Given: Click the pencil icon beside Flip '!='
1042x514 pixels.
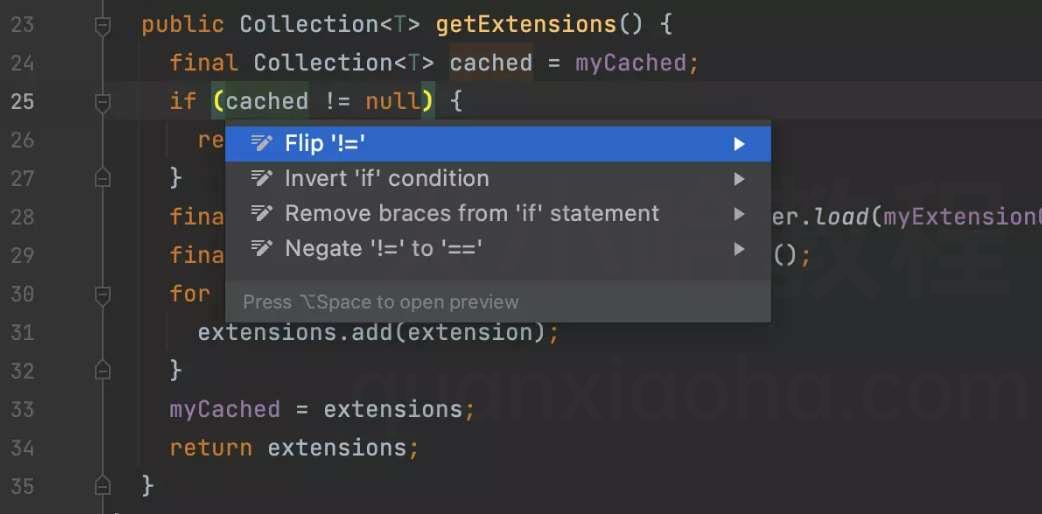Looking at the screenshot, I should point(261,143).
